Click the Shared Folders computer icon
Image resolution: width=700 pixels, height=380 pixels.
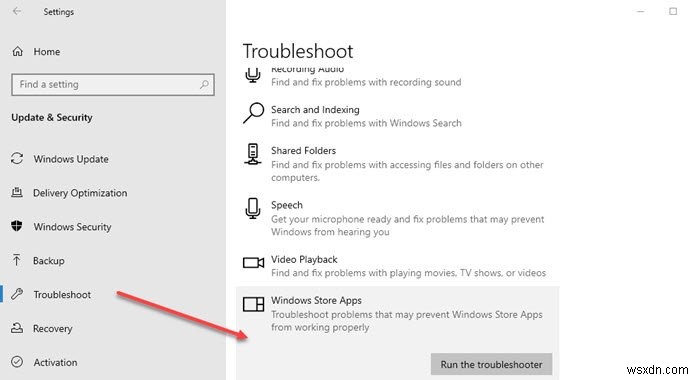click(x=253, y=154)
